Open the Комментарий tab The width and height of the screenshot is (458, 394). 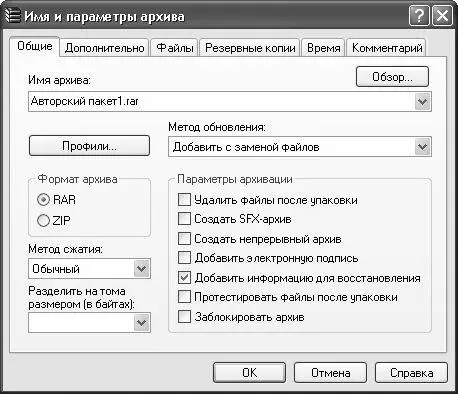[x=387, y=48]
